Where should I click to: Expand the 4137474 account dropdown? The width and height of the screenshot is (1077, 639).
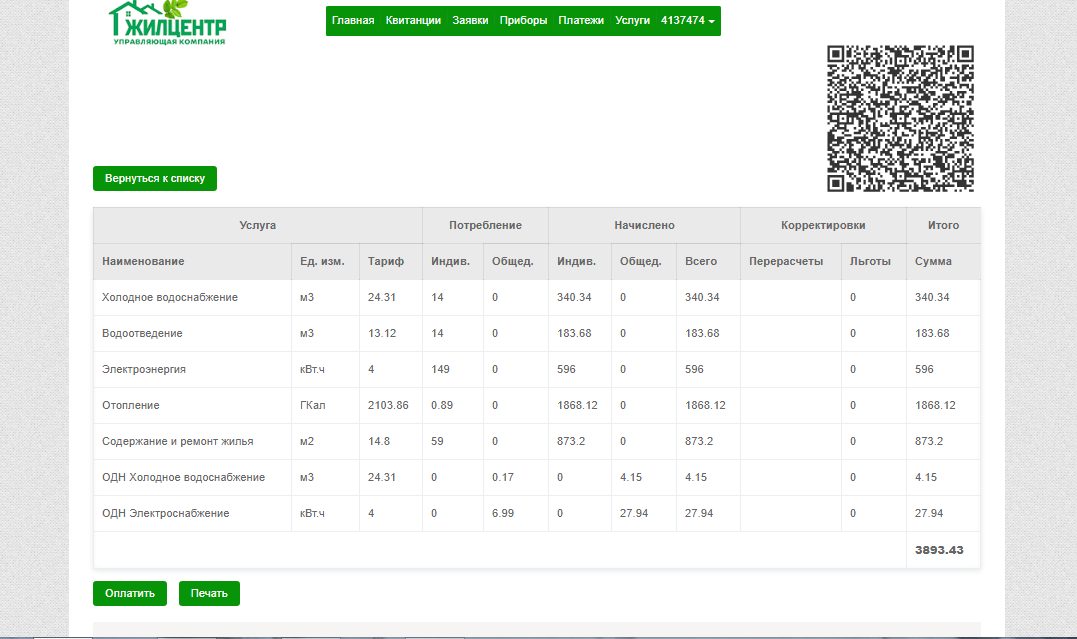(688, 21)
